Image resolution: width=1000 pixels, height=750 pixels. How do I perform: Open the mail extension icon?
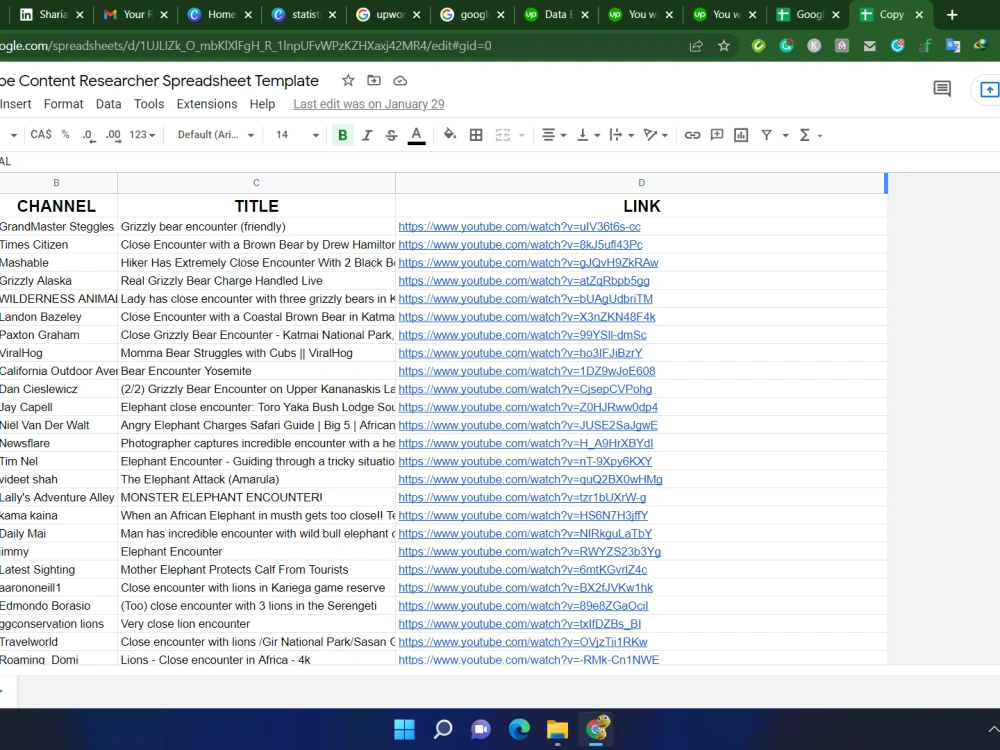869,46
